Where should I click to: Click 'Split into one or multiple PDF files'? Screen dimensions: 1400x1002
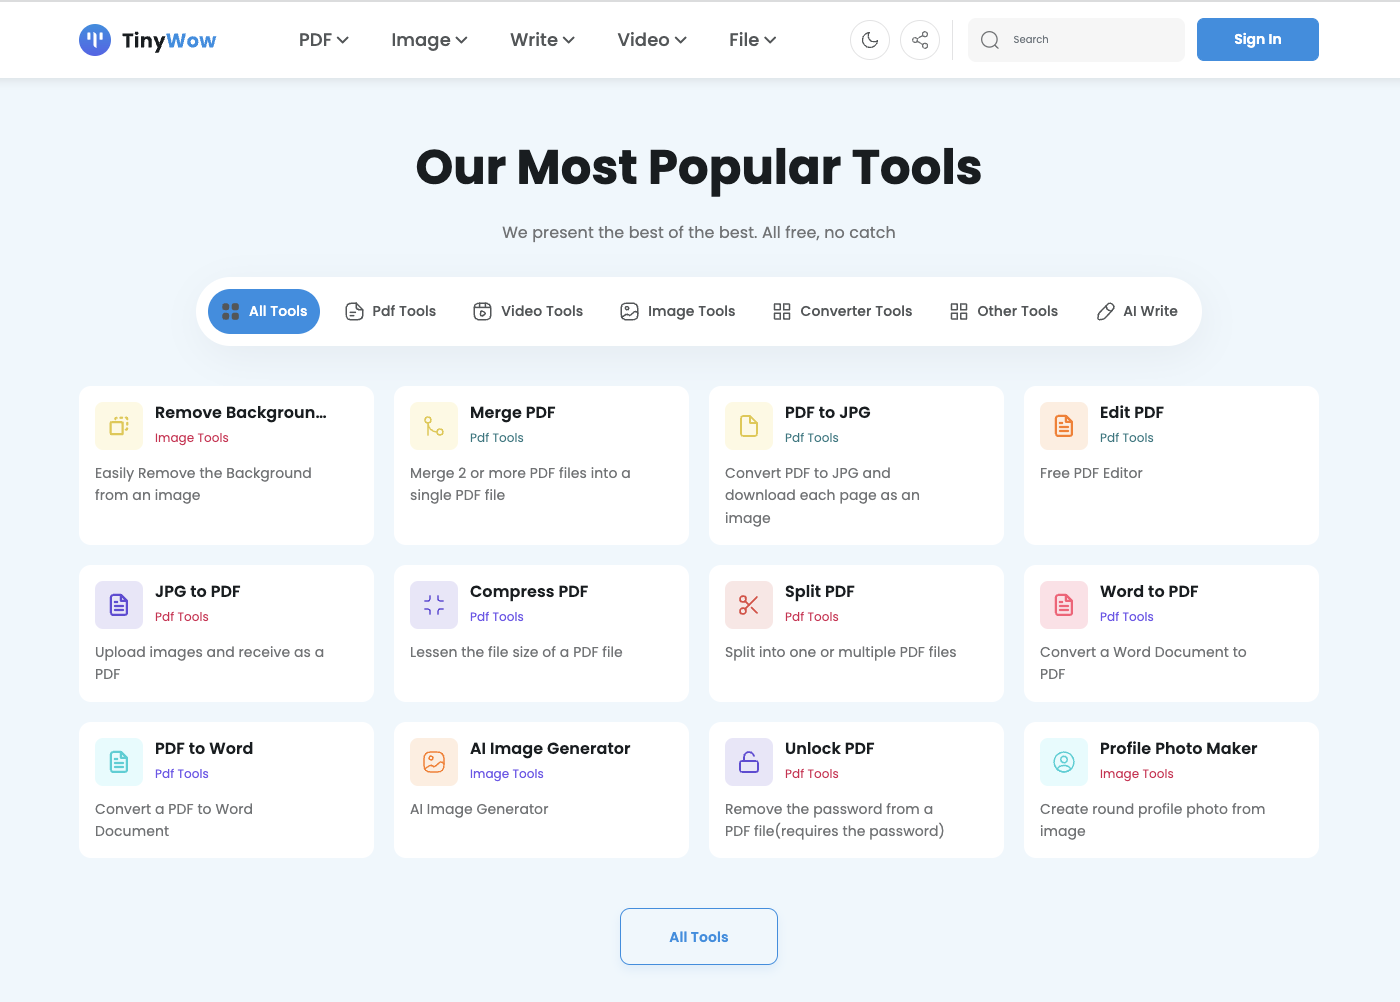pos(841,652)
